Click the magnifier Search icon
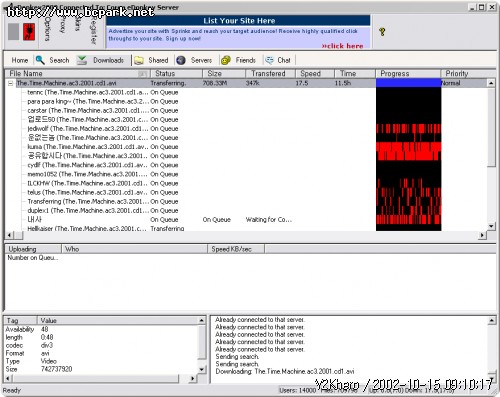 tap(40, 60)
